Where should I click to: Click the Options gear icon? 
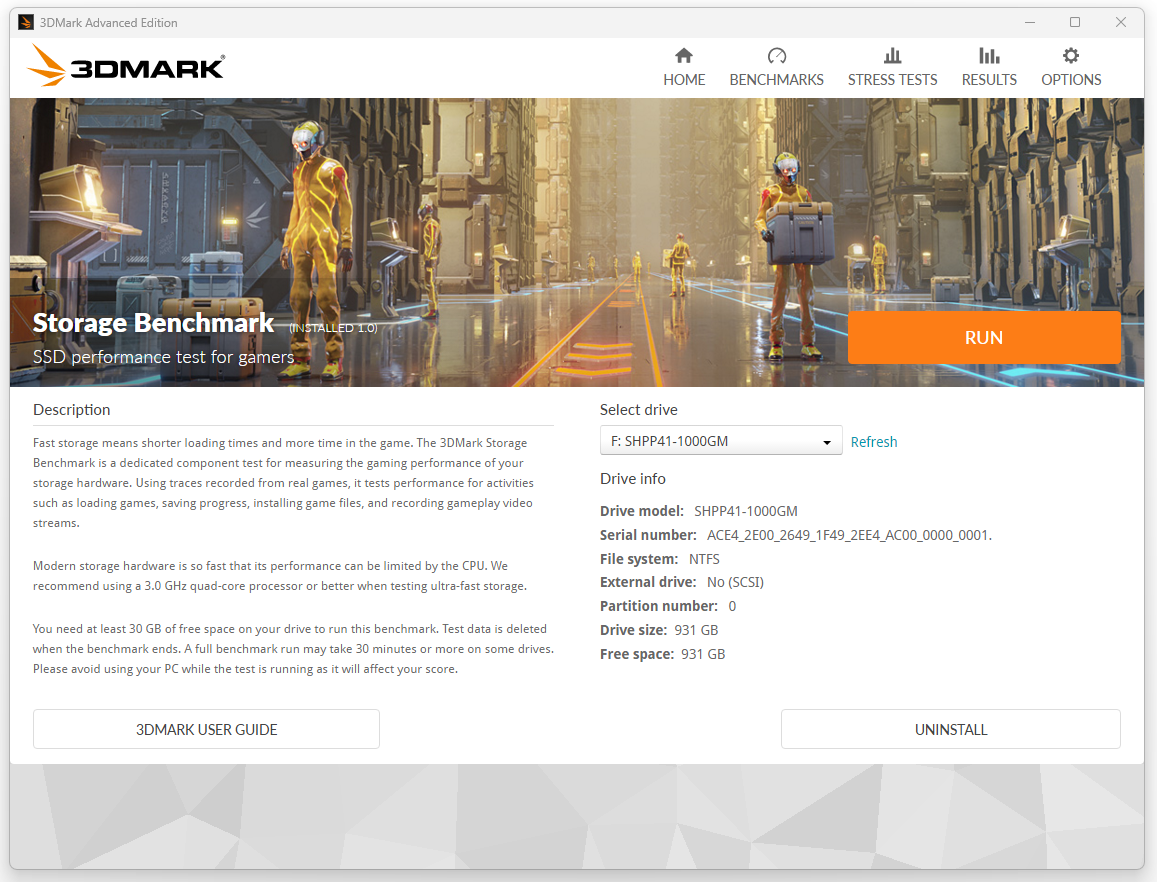[1071, 55]
